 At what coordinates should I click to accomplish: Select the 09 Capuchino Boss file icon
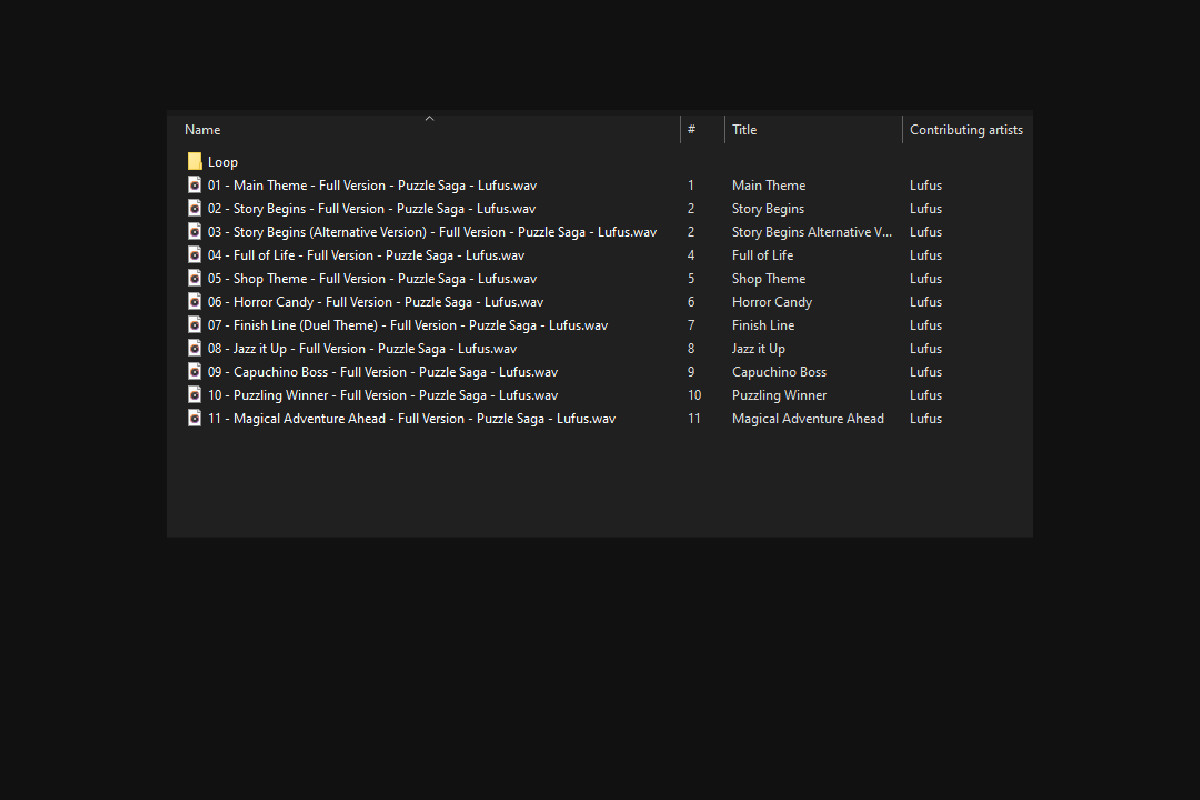pos(194,372)
